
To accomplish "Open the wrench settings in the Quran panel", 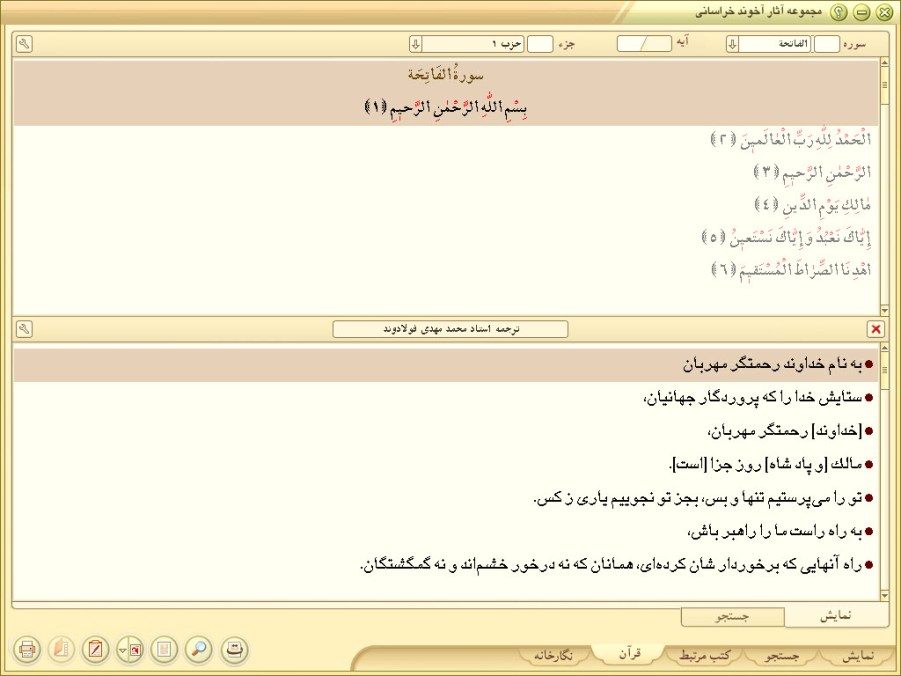I will (x=24, y=44).
